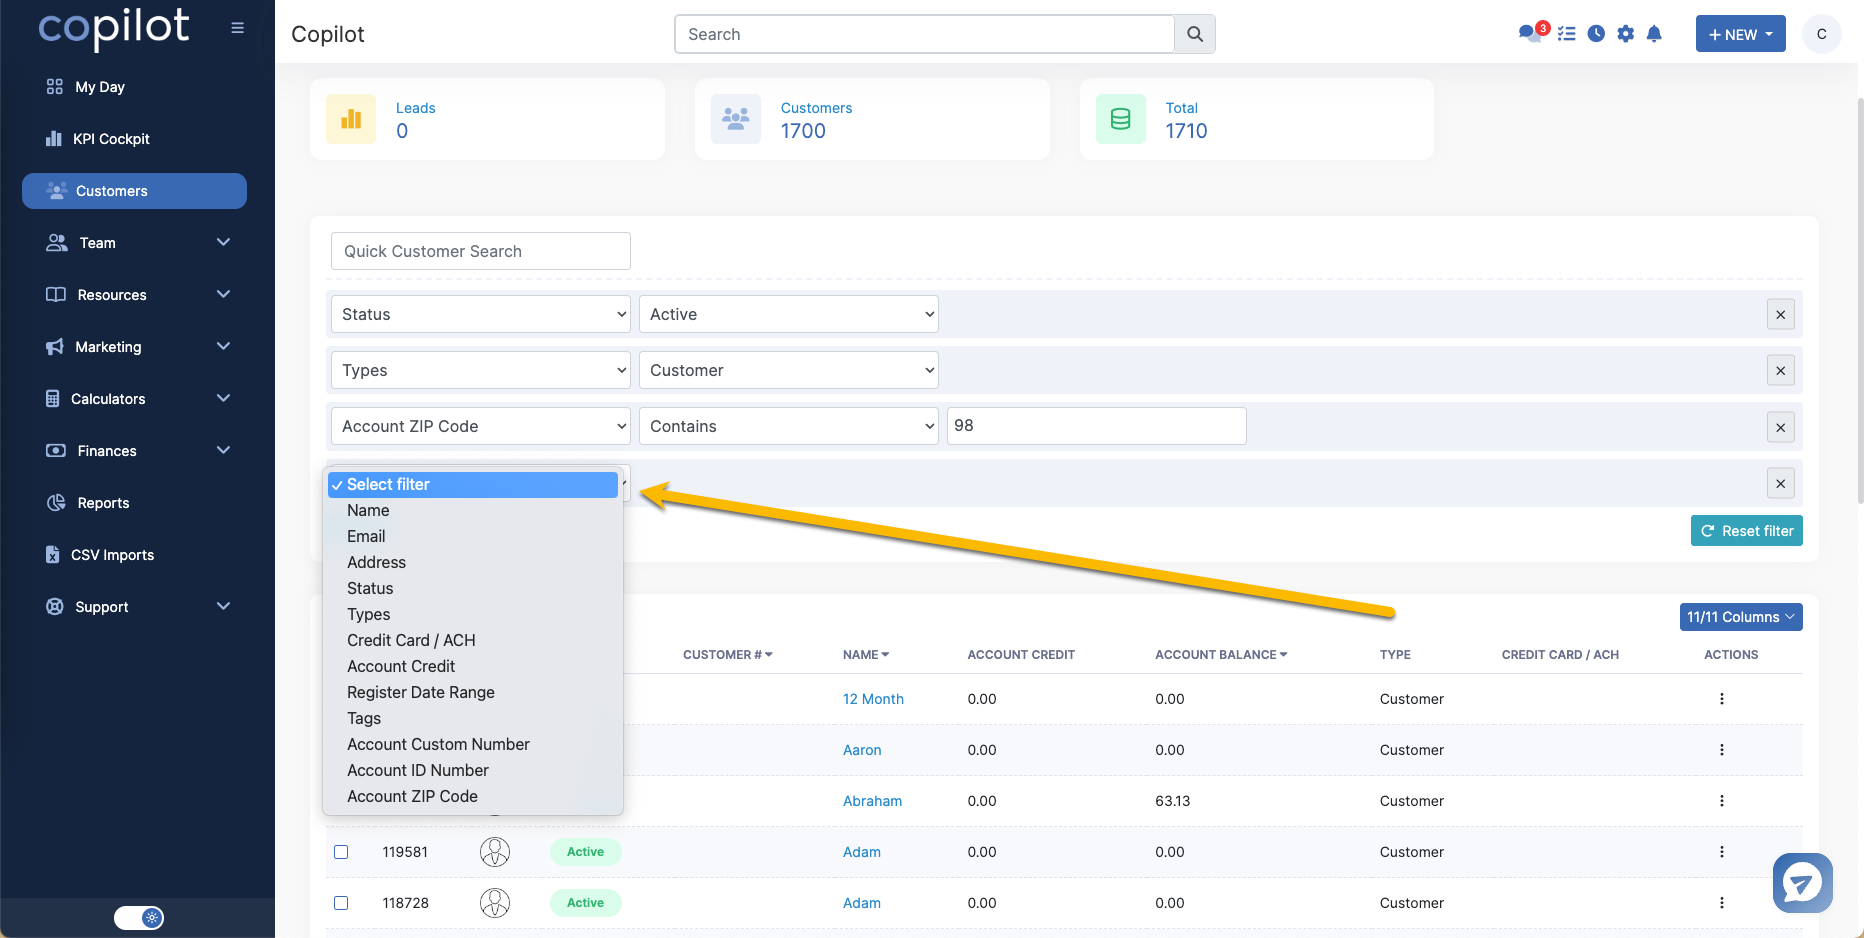Screen dimensions: 1864x938
Task: Click the Customers people card icon
Action: [x=736, y=119]
